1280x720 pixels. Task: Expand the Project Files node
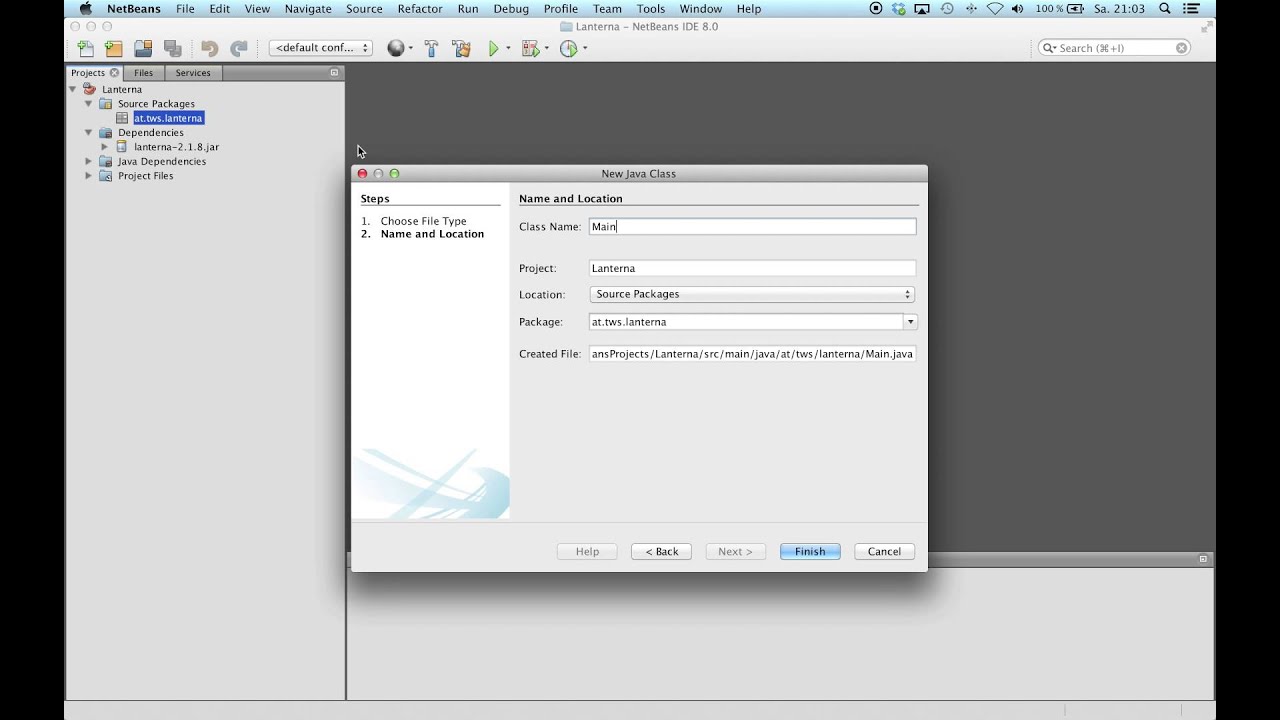click(88, 176)
